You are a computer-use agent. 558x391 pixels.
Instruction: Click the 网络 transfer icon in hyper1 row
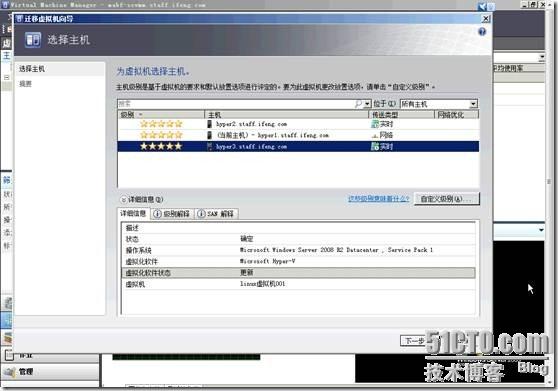[x=375, y=135]
